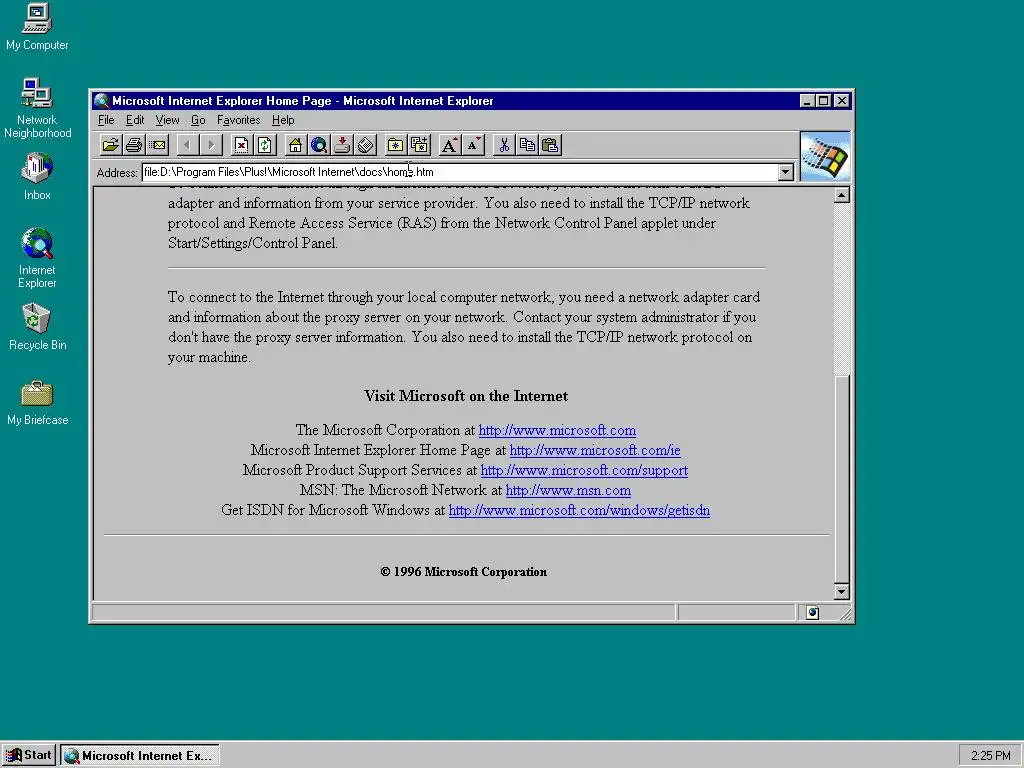
Task: Click the "© 1996 Microsoft Corporation" text
Action: 464,572
